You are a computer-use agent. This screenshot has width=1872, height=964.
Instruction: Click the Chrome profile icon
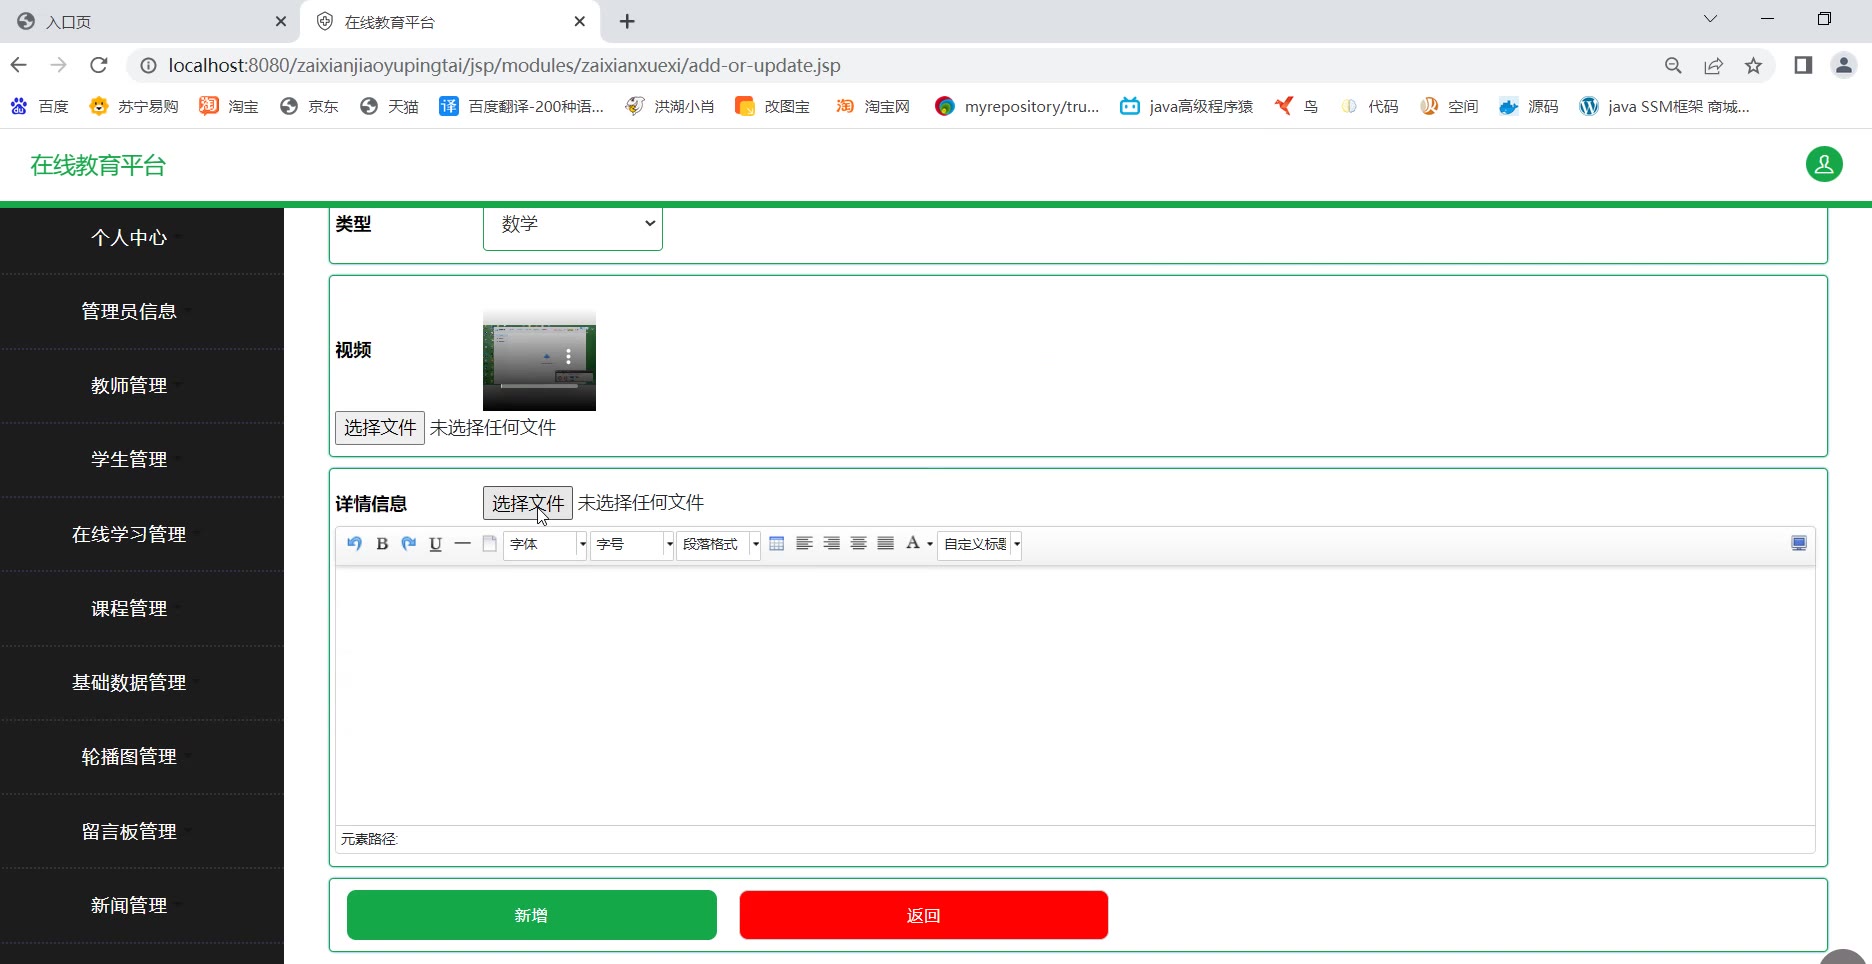1843,65
